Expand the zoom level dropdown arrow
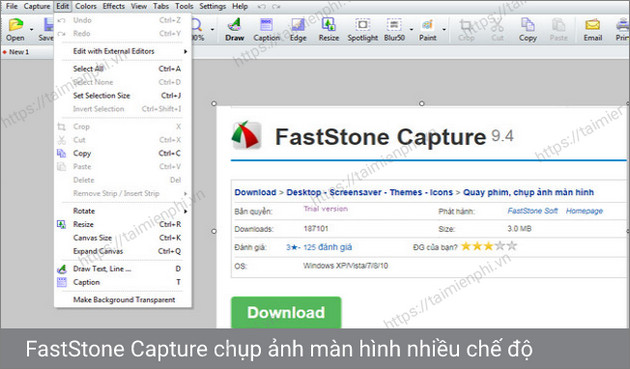 (212, 30)
